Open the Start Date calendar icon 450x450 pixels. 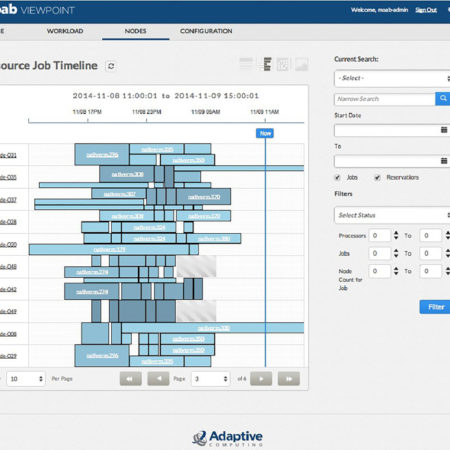point(444,130)
